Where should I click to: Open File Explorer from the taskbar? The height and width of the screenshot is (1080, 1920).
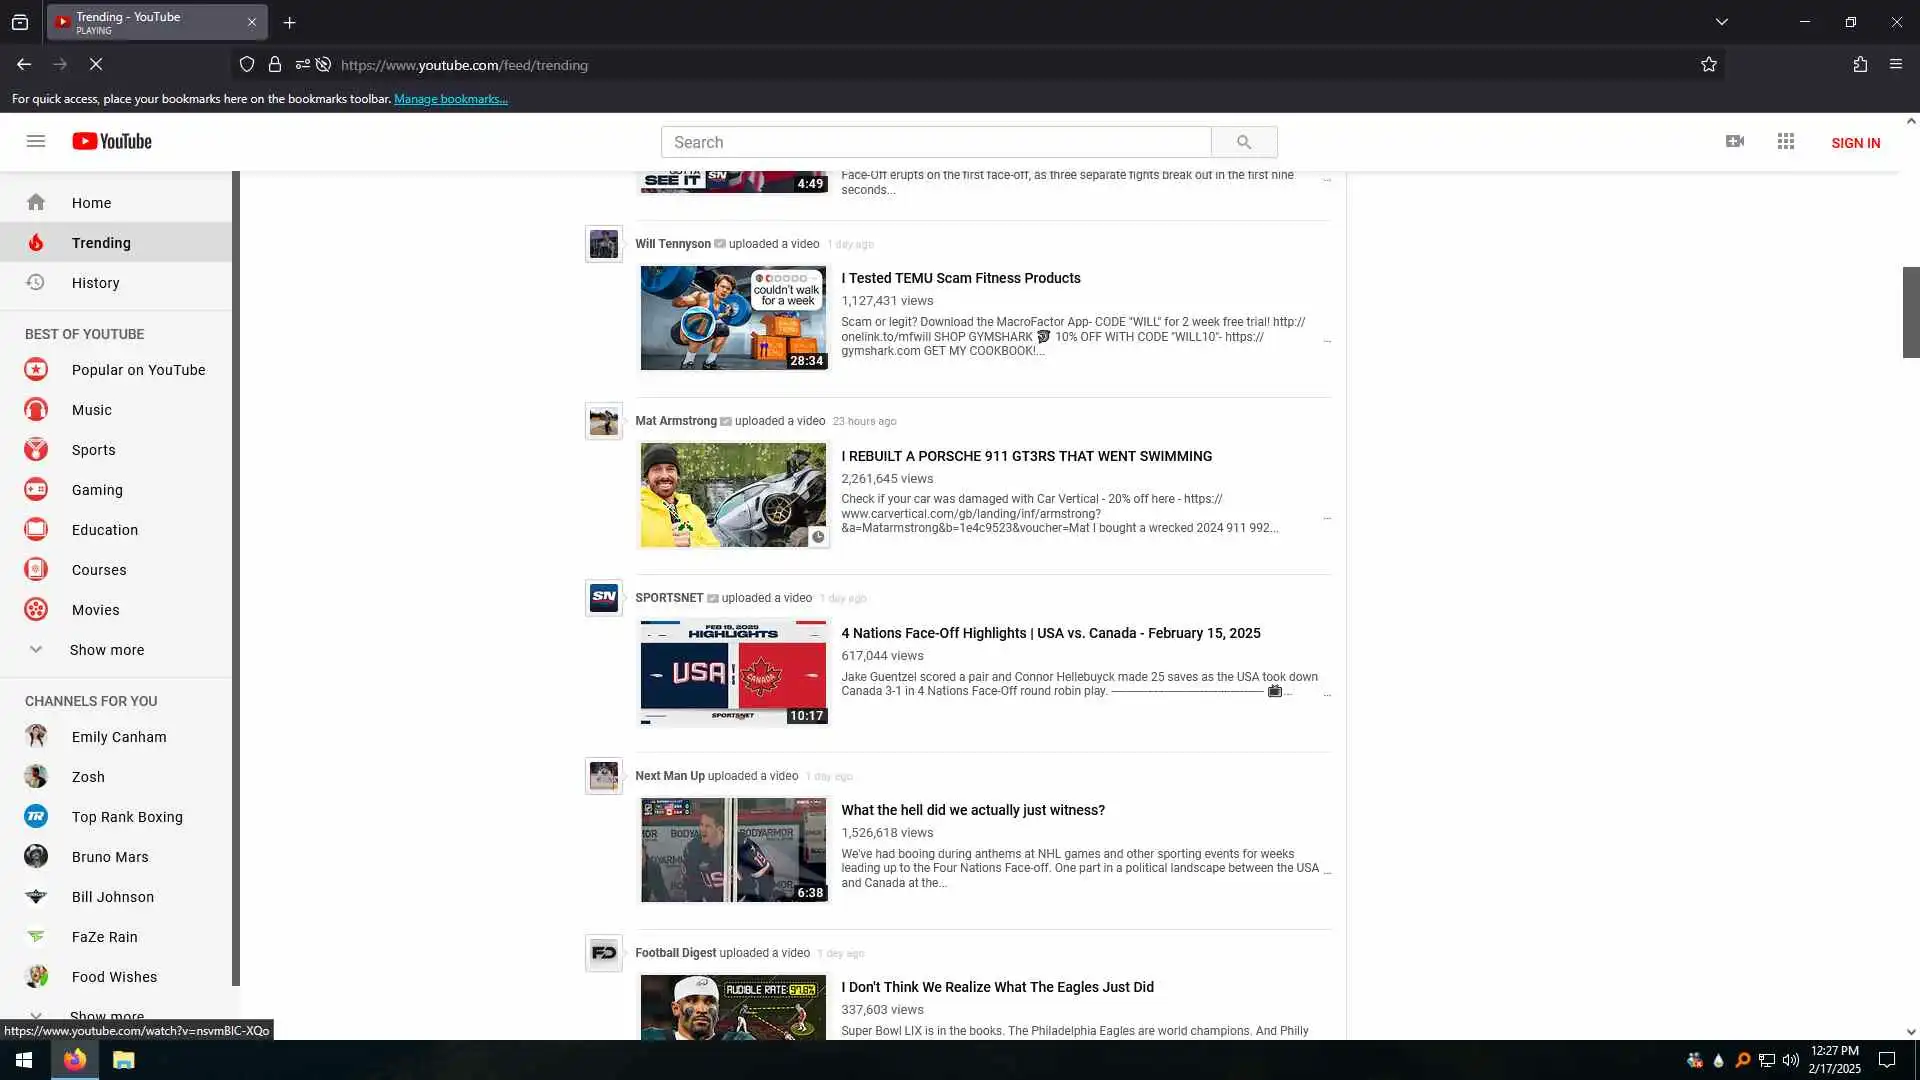pos(123,1060)
